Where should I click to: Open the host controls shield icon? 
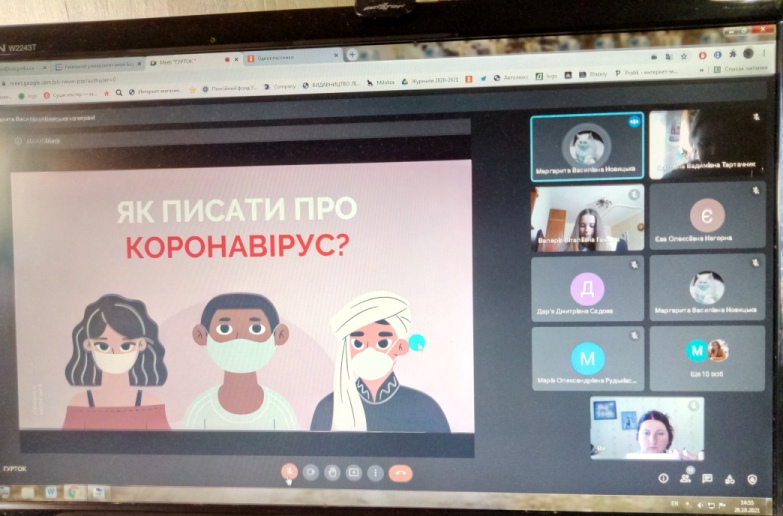click(752, 480)
